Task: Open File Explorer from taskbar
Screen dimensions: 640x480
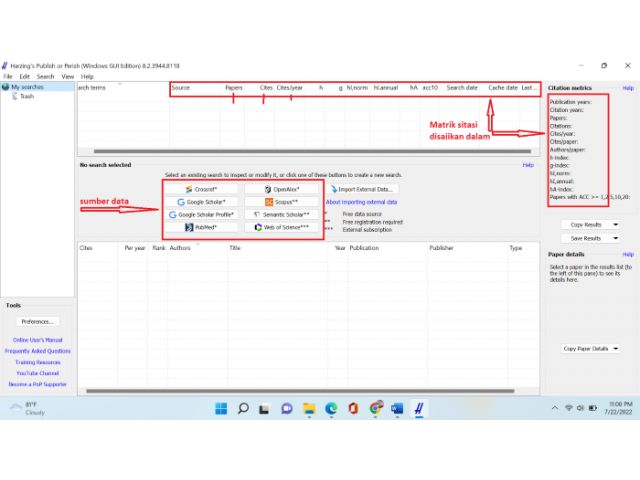Action: pyautogui.click(x=309, y=409)
